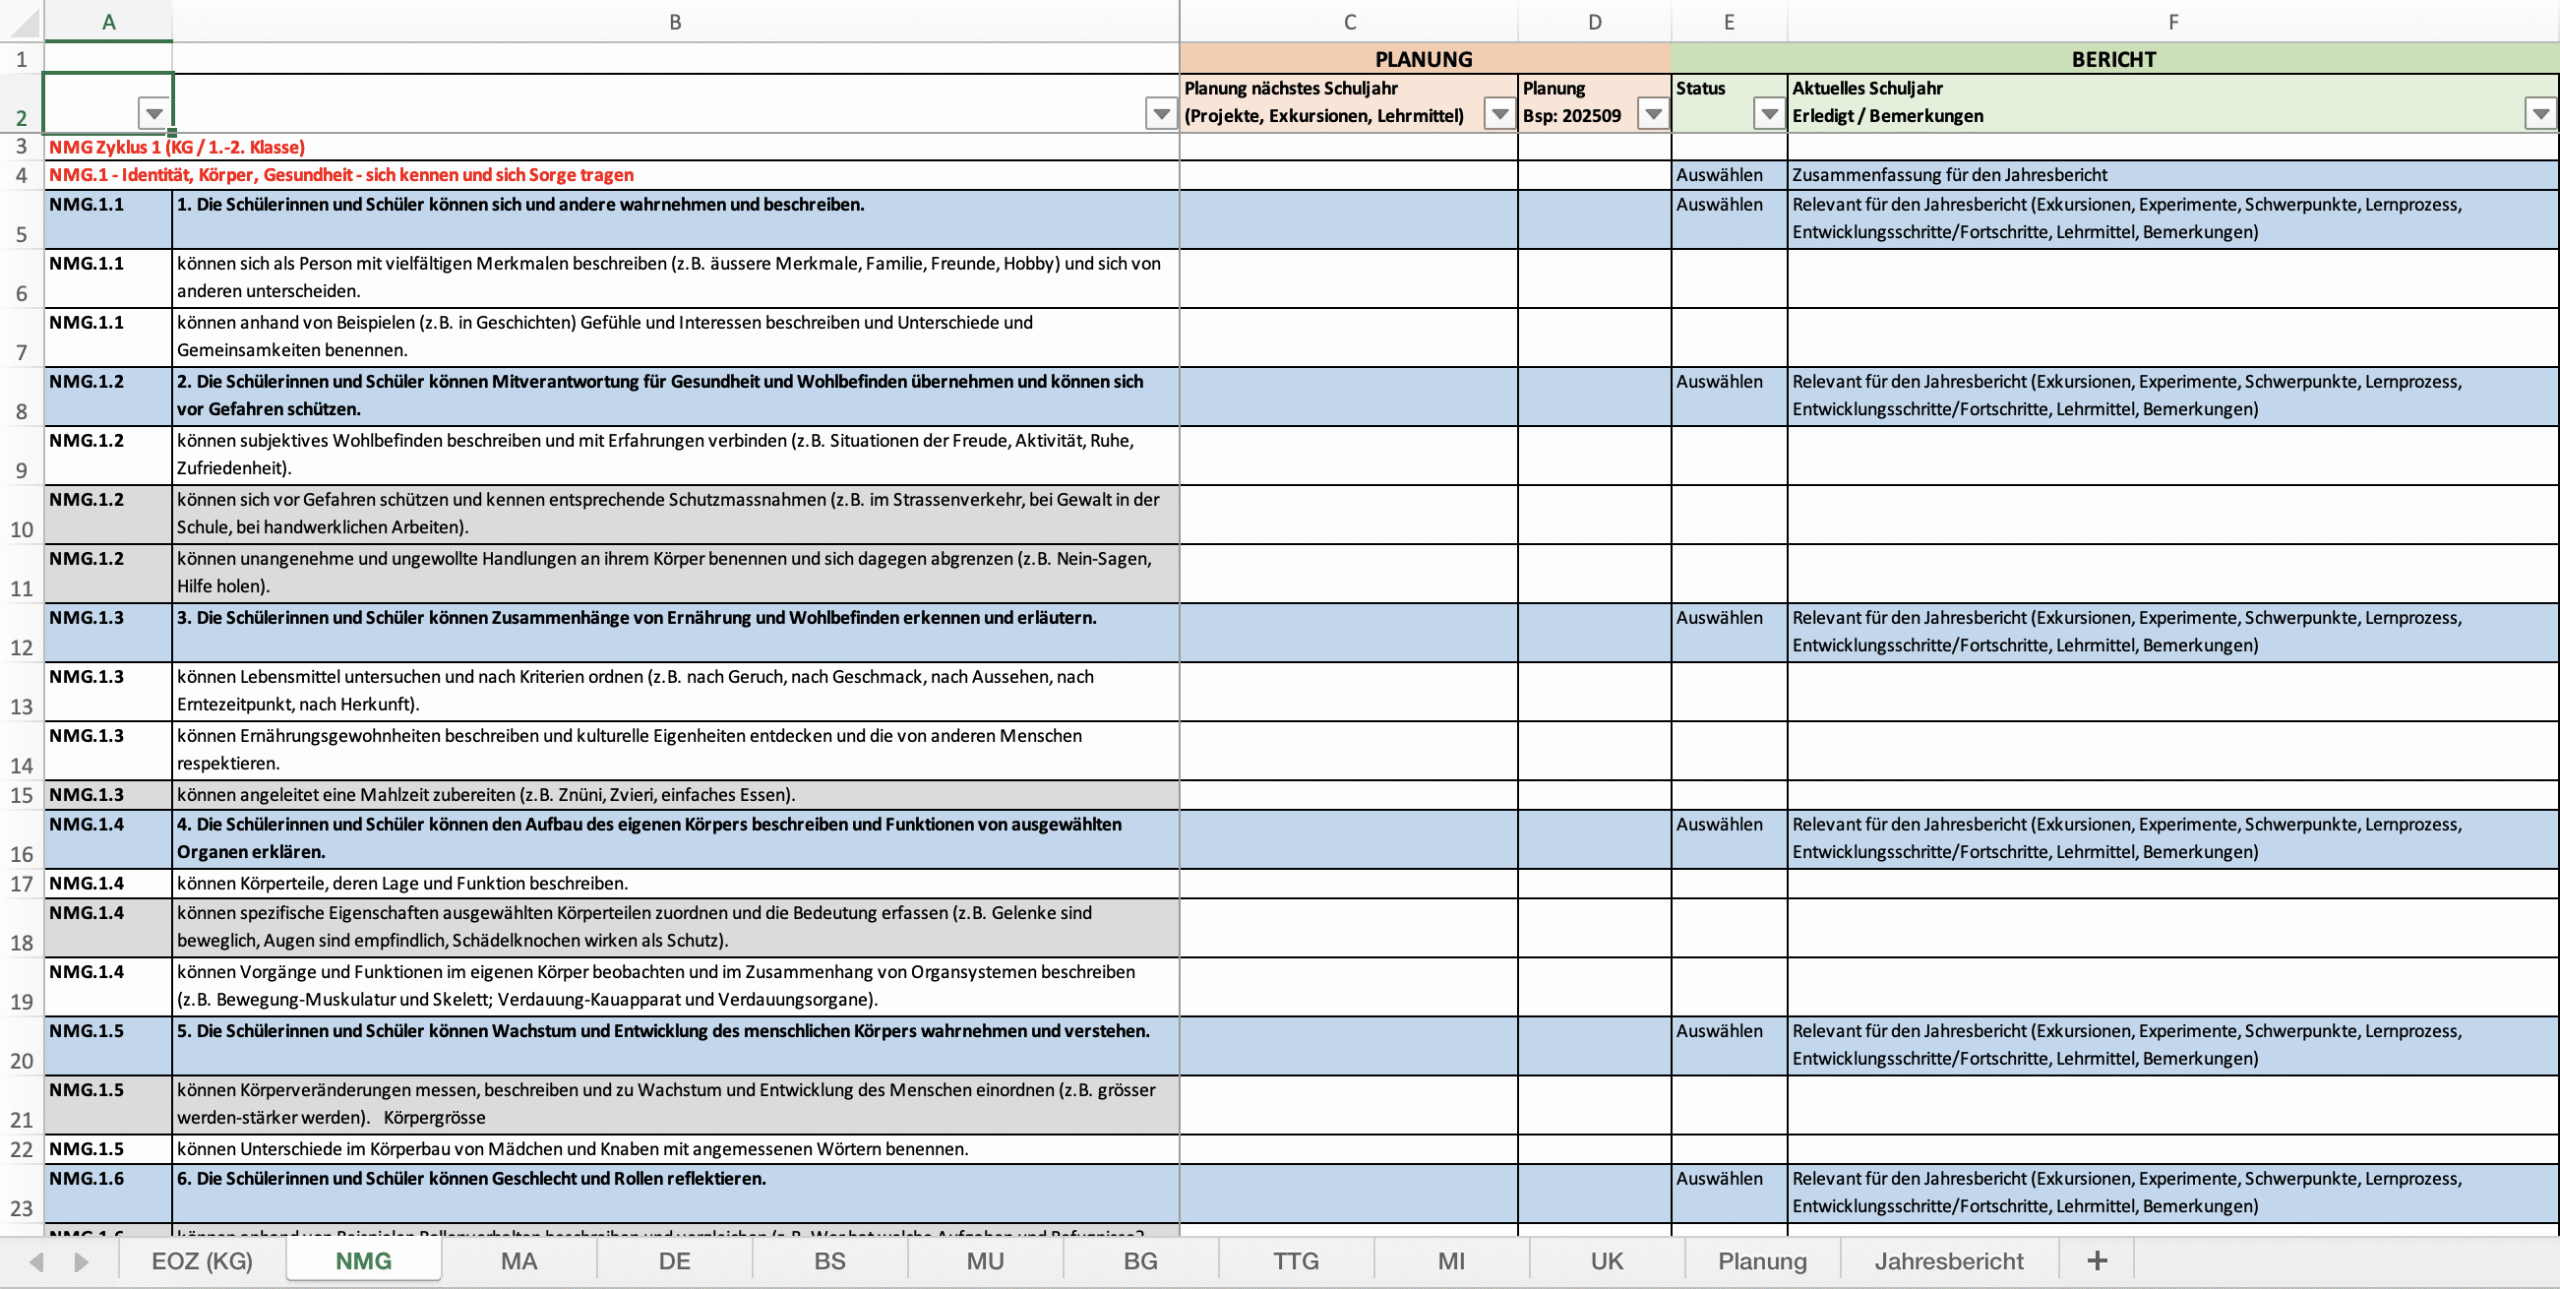Select row 12 header
Viewport: 2560px width, 1289px height.
point(21,647)
